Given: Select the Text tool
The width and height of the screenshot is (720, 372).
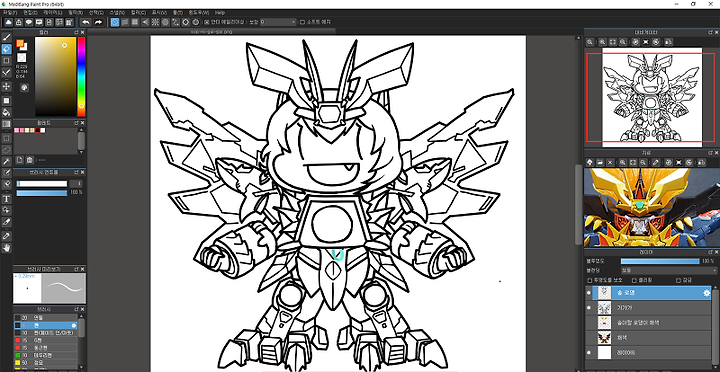Looking at the screenshot, I should tap(6, 199).
